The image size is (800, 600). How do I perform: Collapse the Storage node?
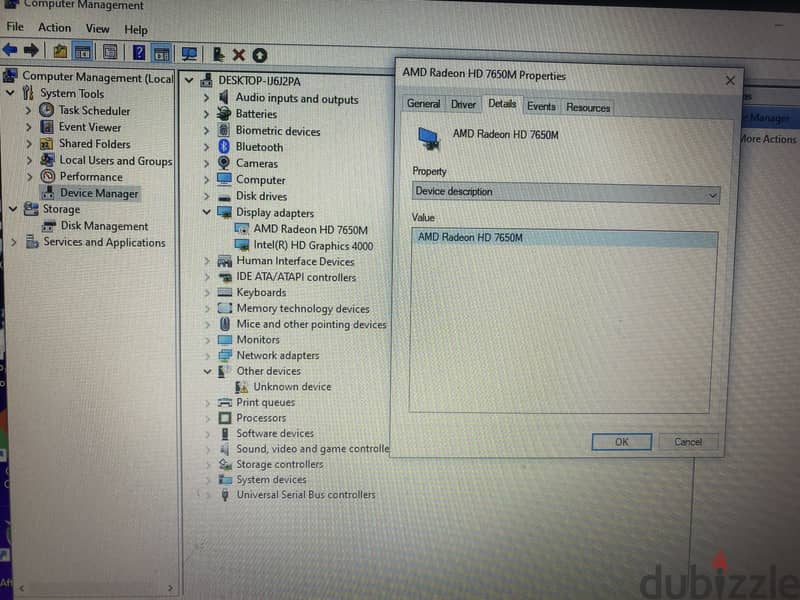(x=13, y=209)
